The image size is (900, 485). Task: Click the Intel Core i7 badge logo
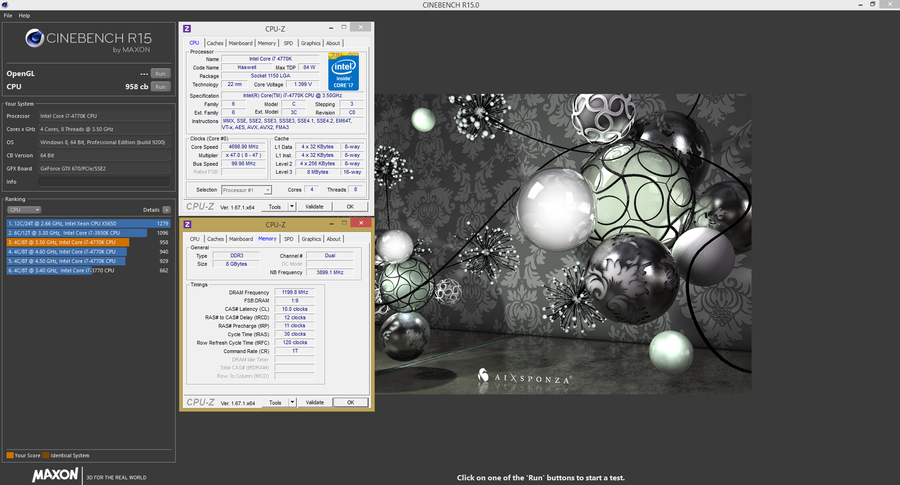coord(343,72)
